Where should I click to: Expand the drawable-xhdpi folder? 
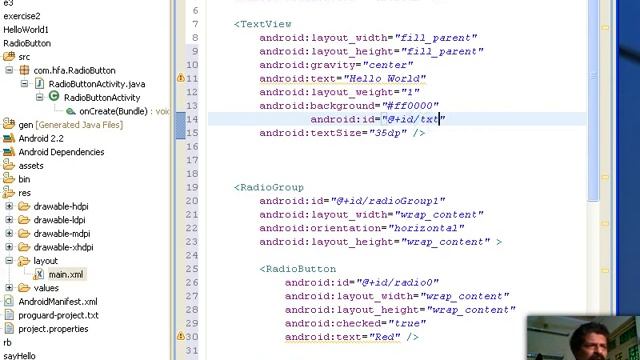[9, 247]
